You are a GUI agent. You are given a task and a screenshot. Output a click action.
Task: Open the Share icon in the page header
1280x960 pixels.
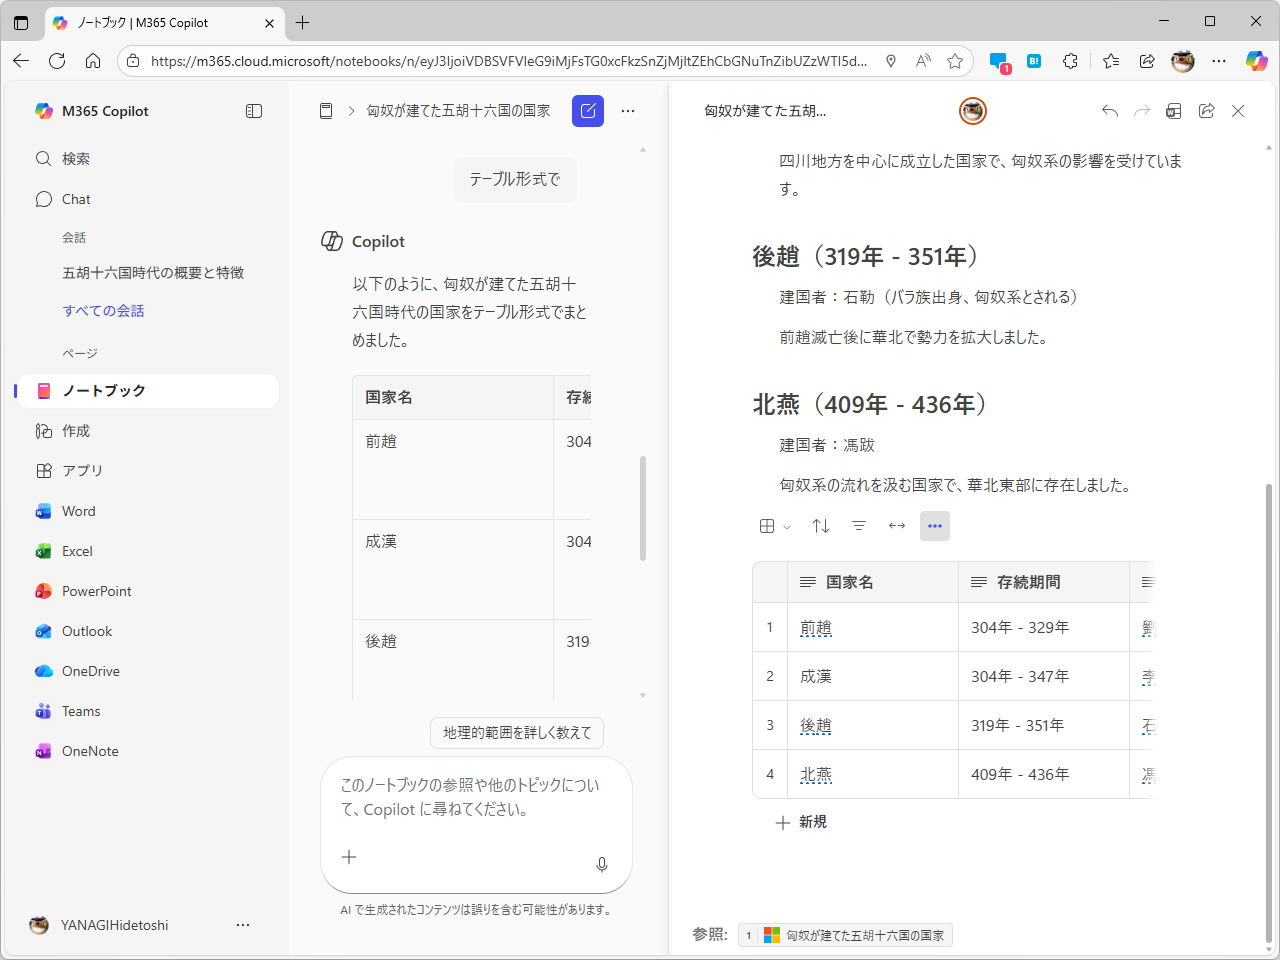tap(1206, 111)
